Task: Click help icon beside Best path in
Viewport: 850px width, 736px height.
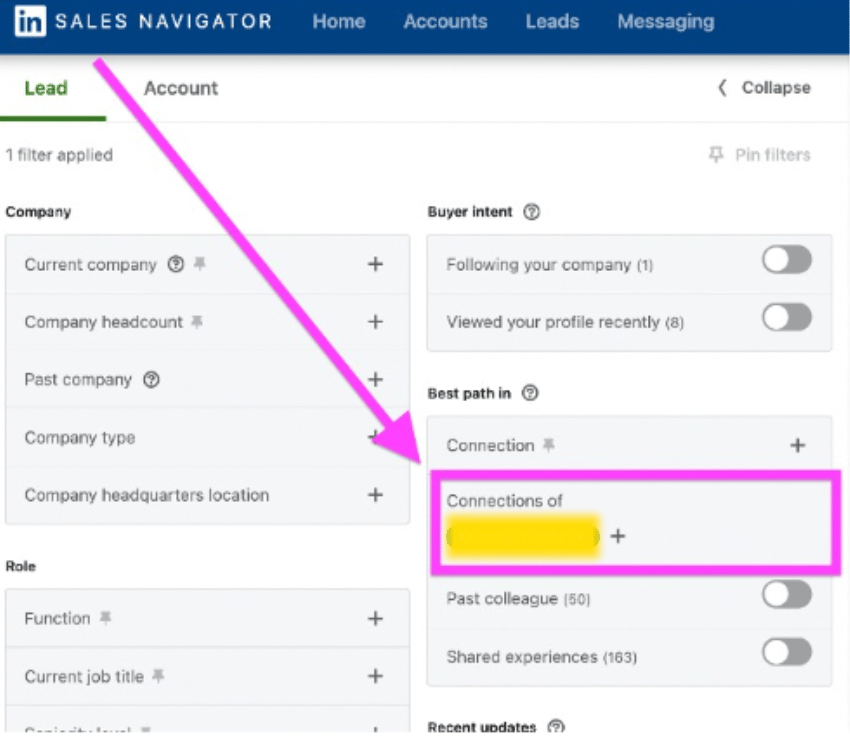Action: click(530, 394)
